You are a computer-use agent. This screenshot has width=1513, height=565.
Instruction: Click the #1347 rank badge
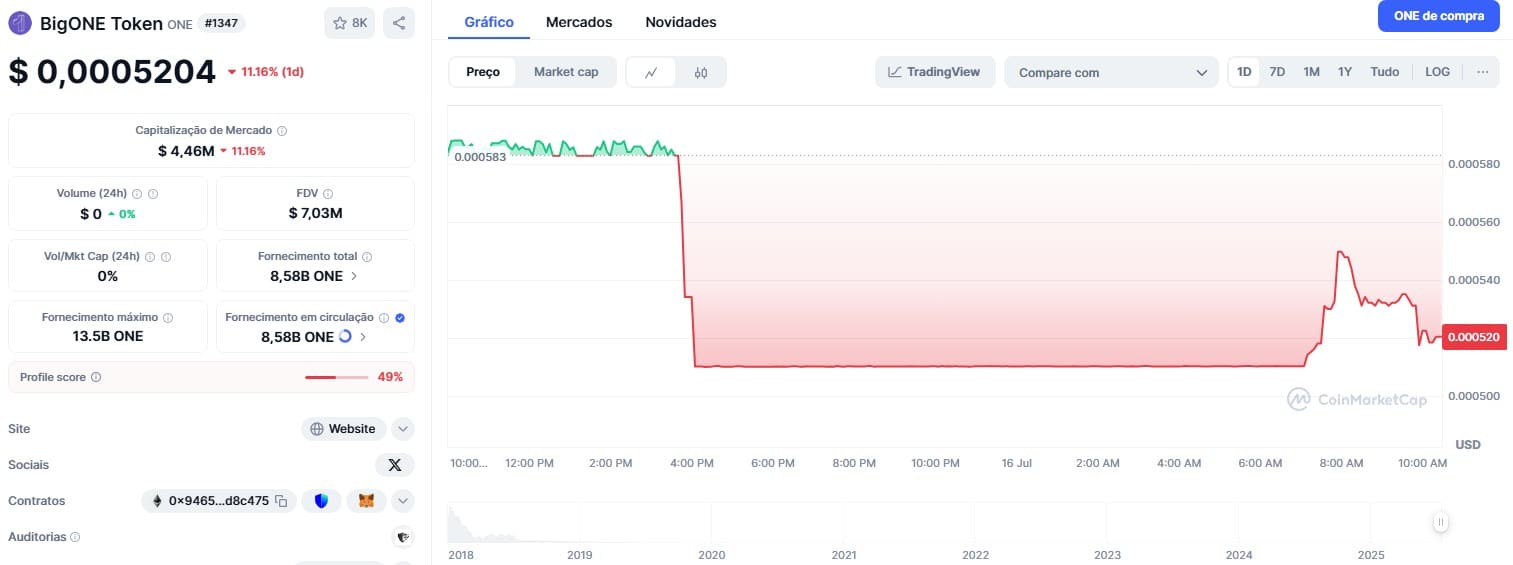(x=221, y=22)
